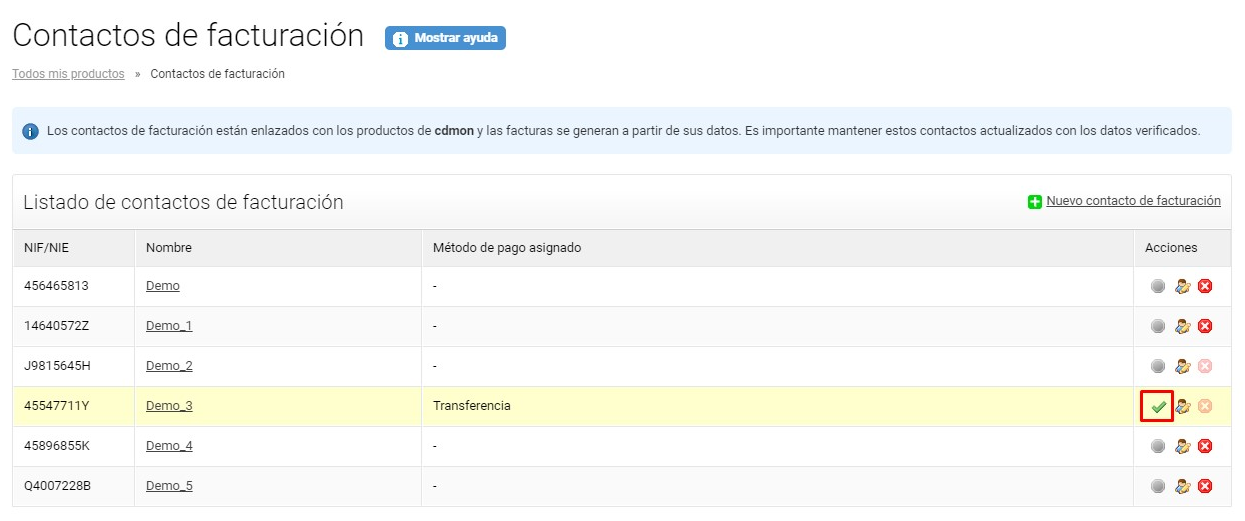Go to Todos mis productos breadcrumb
Viewport: 1245px width, 521px height.
(68, 74)
